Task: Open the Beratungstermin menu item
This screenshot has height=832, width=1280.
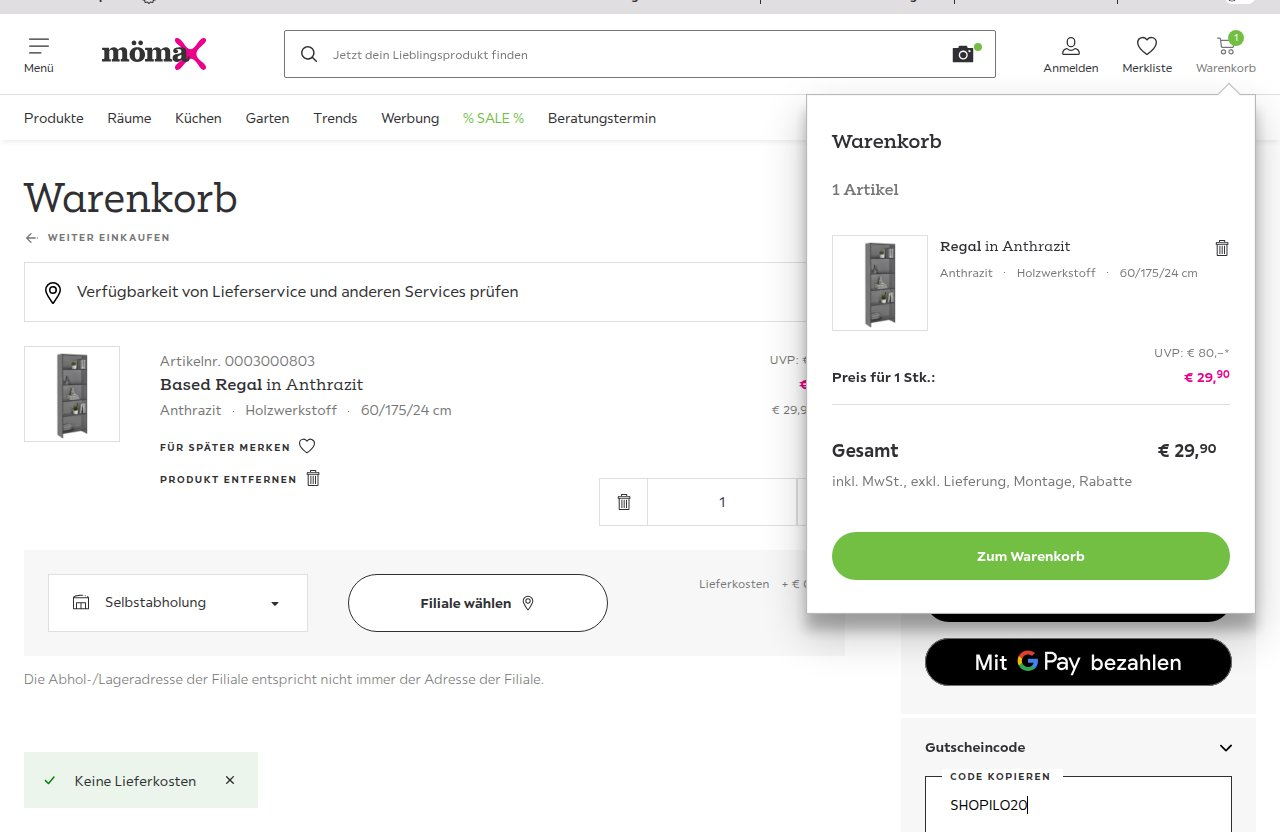Action: 602,118
